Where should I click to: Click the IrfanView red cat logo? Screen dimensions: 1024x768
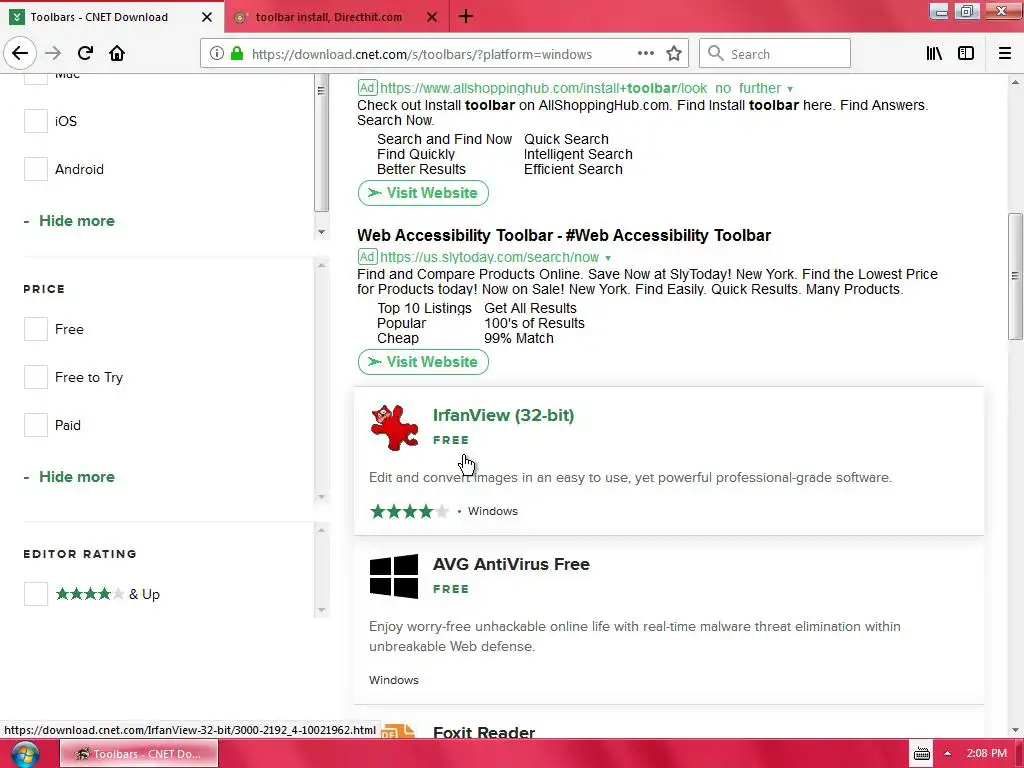[x=394, y=428]
